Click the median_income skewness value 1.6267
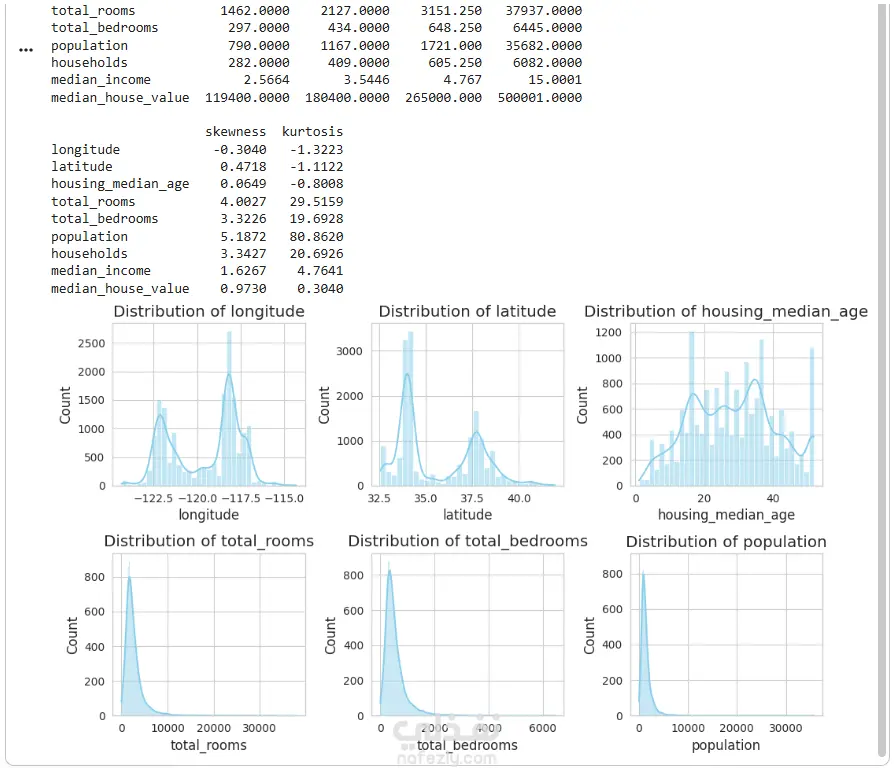The image size is (894, 768). pos(243,270)
